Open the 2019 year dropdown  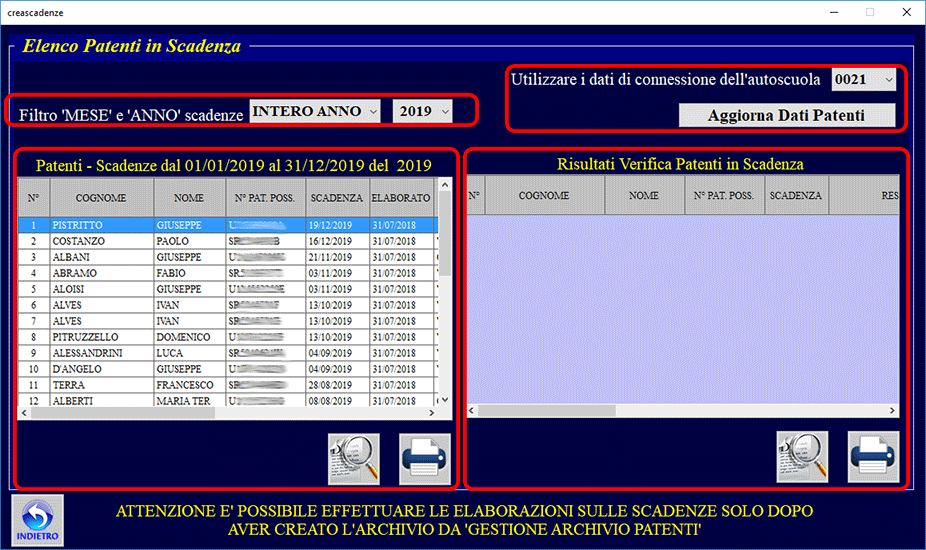[x=422, y=111]
